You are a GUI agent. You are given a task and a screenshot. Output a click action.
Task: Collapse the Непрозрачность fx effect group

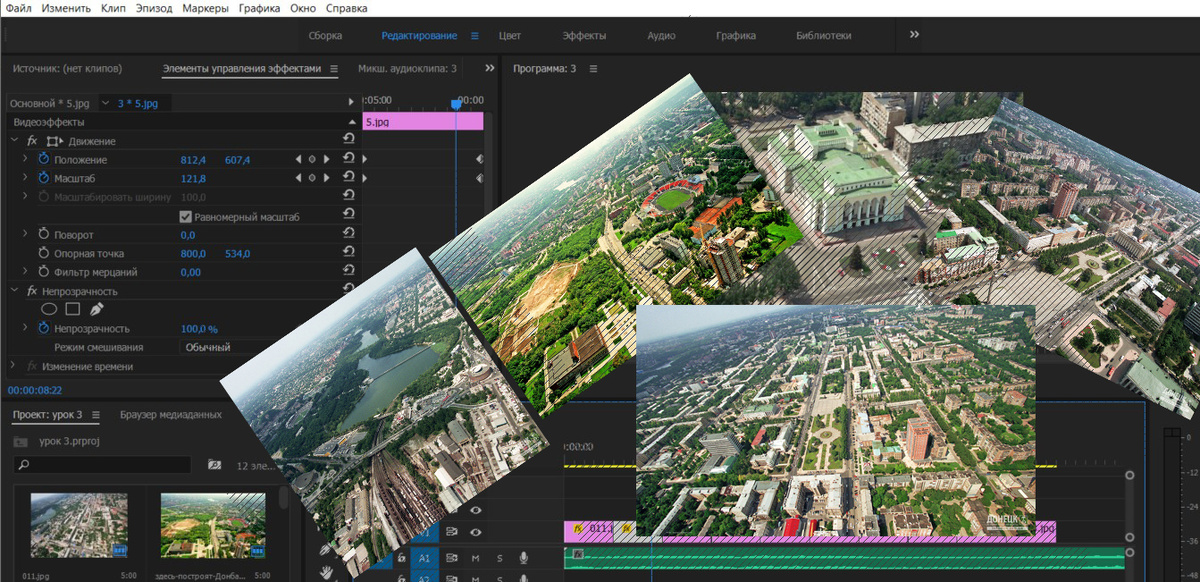tap(15, 291)
